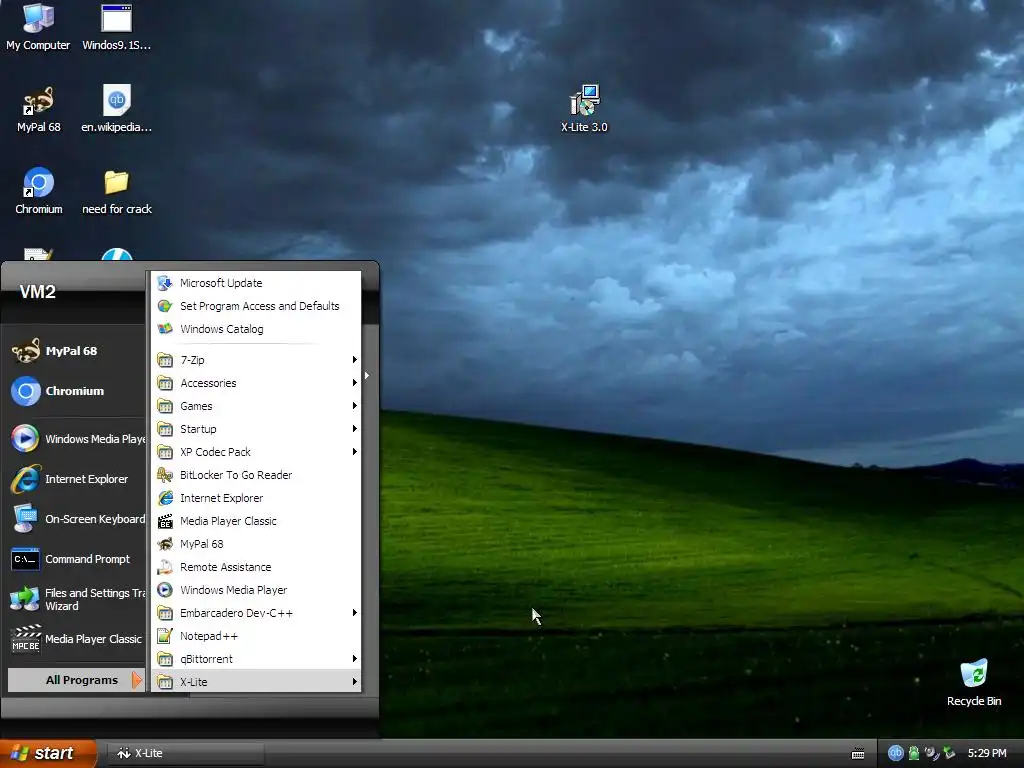Viewport: 1024px width, 768px height.
Task: Open Windows Media Player in recent list
Action: (76, 439)
